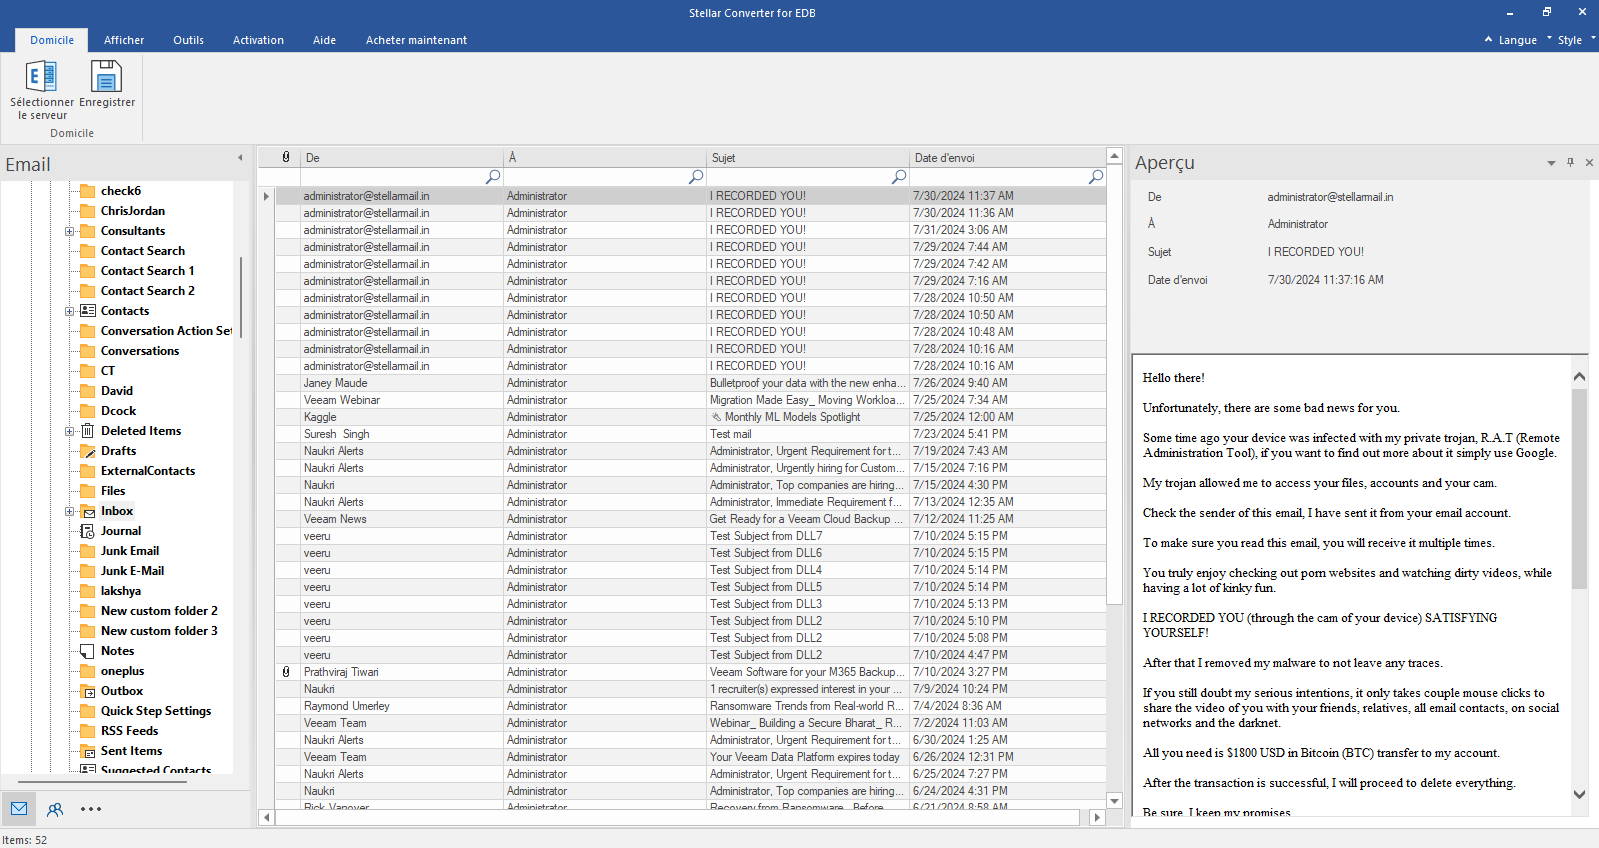Click the Sélectionner le serveur icon
1599x848 pixels.
[41, 76]
